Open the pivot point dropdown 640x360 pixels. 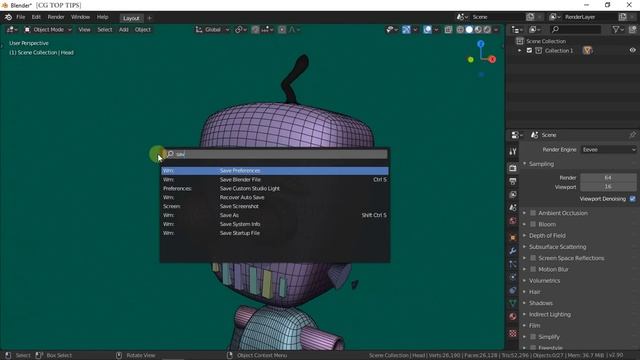pos(241,29)
